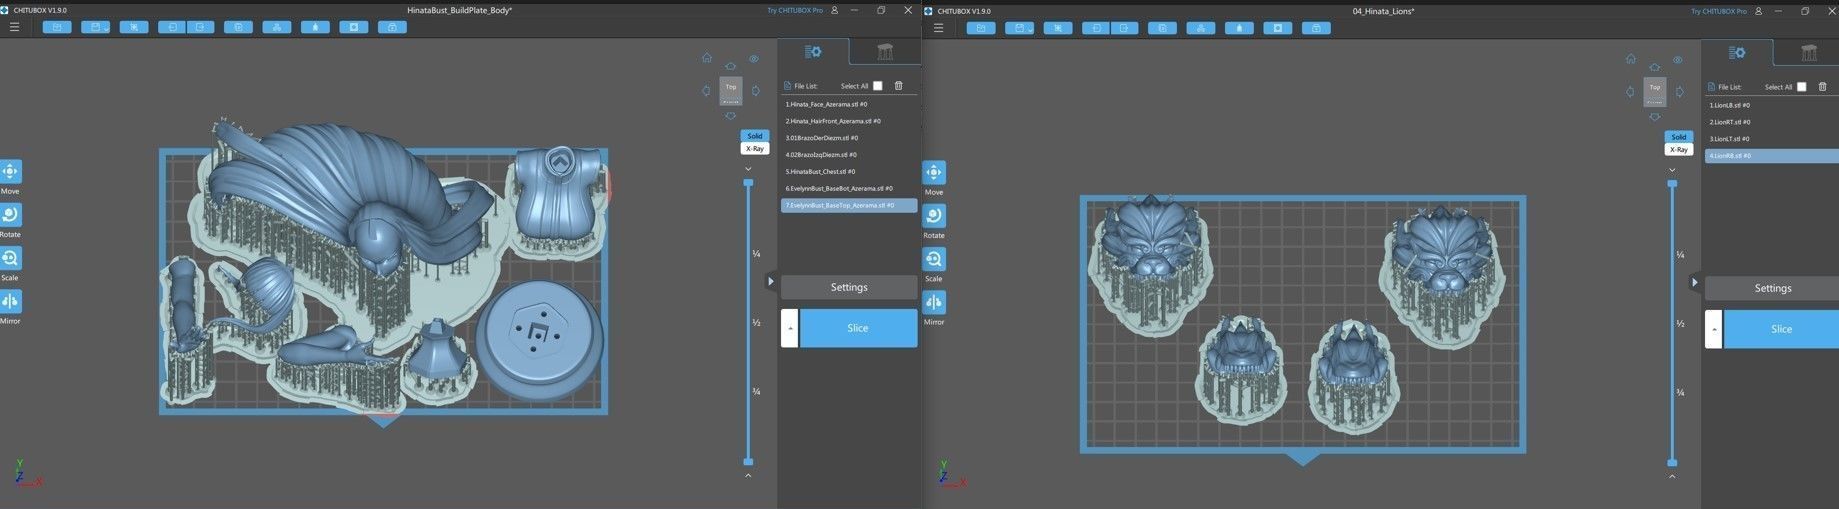Delete selected file via trash icon in Lions window
Image resolution: width=1839 pixels, height=509 pixels.
click(x=1822, y=87)
